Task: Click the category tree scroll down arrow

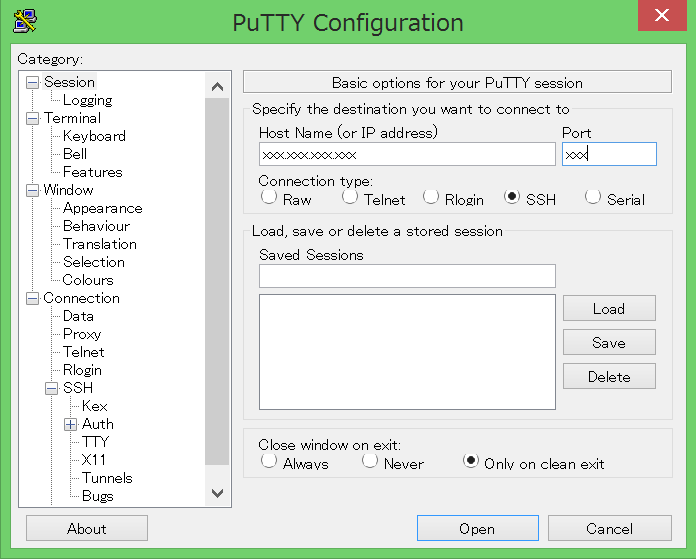Action: pos(218,493)
